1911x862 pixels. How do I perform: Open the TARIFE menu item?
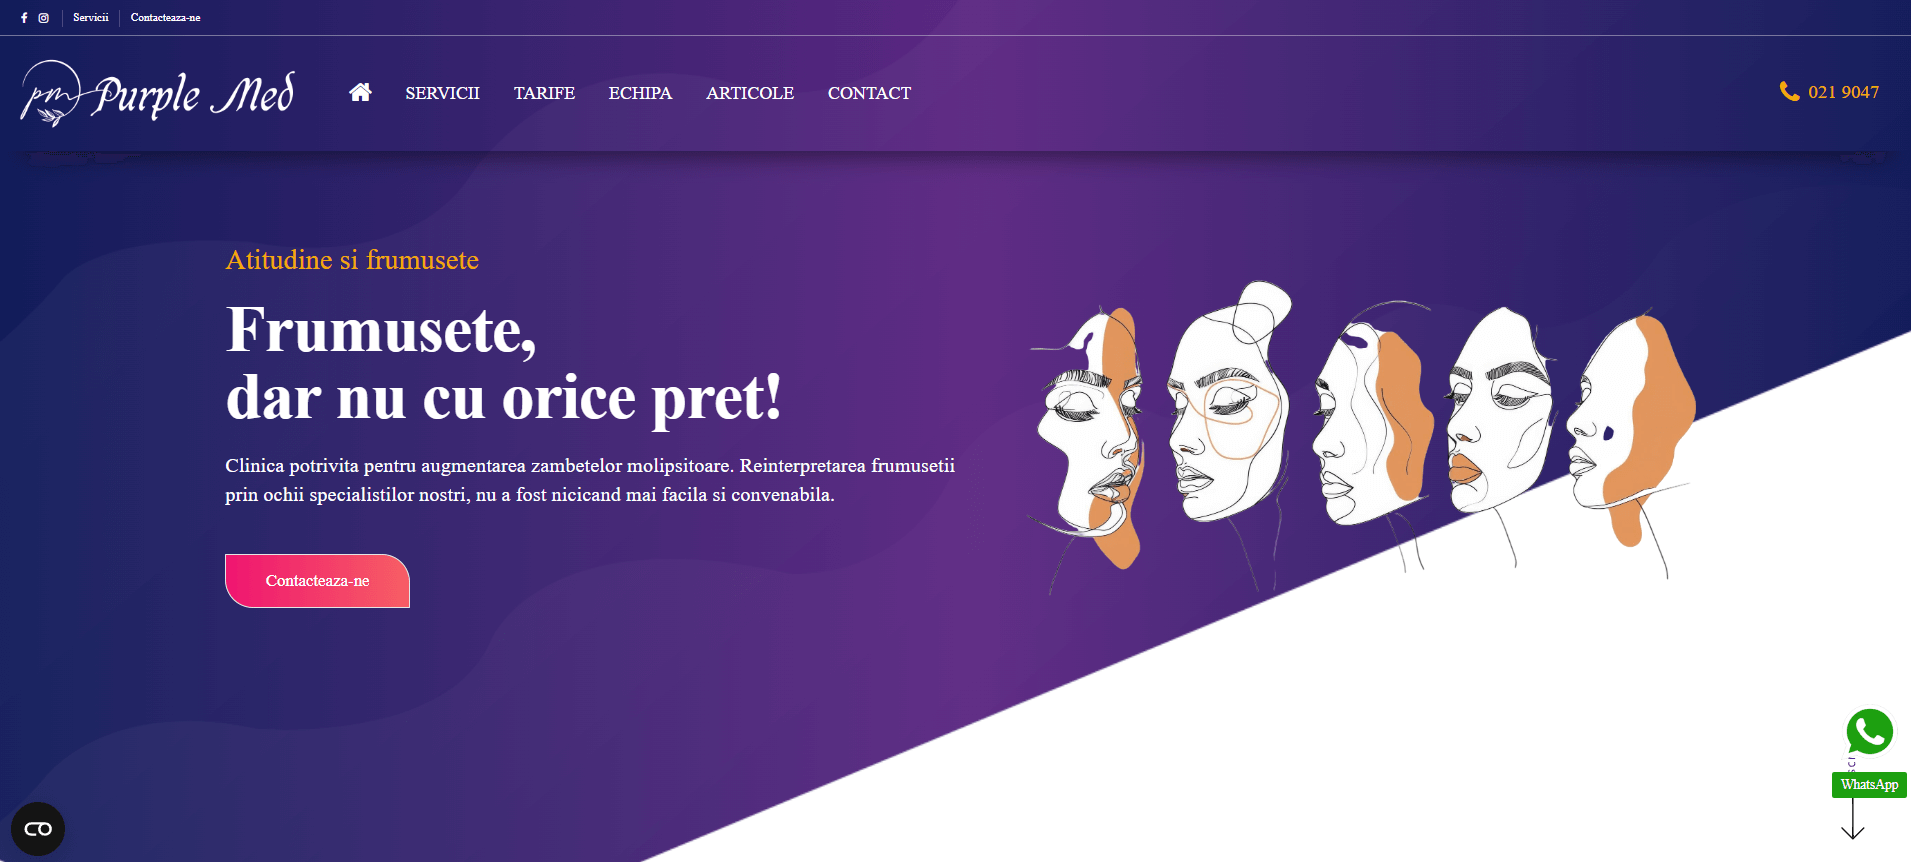[544, 93]
